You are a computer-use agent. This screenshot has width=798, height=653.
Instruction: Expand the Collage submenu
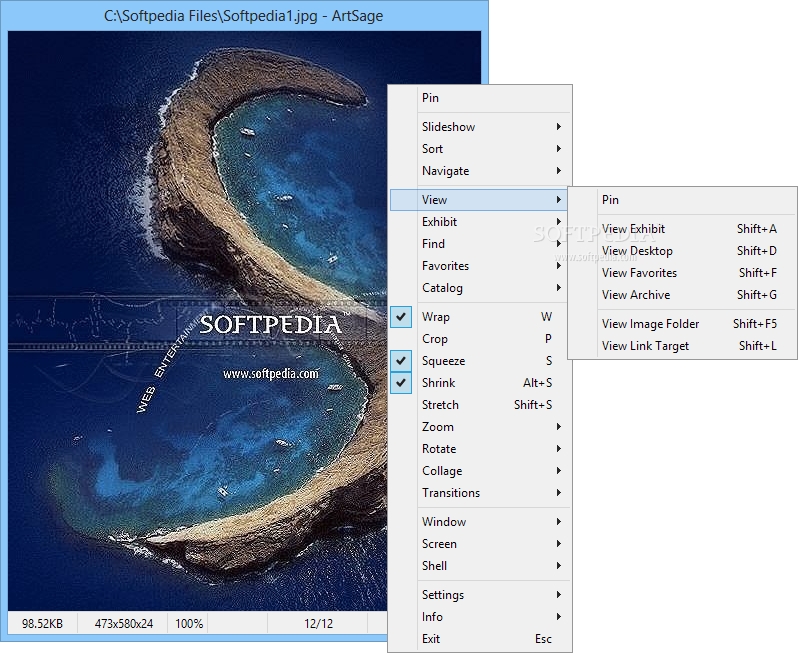[x=480, y=471]
